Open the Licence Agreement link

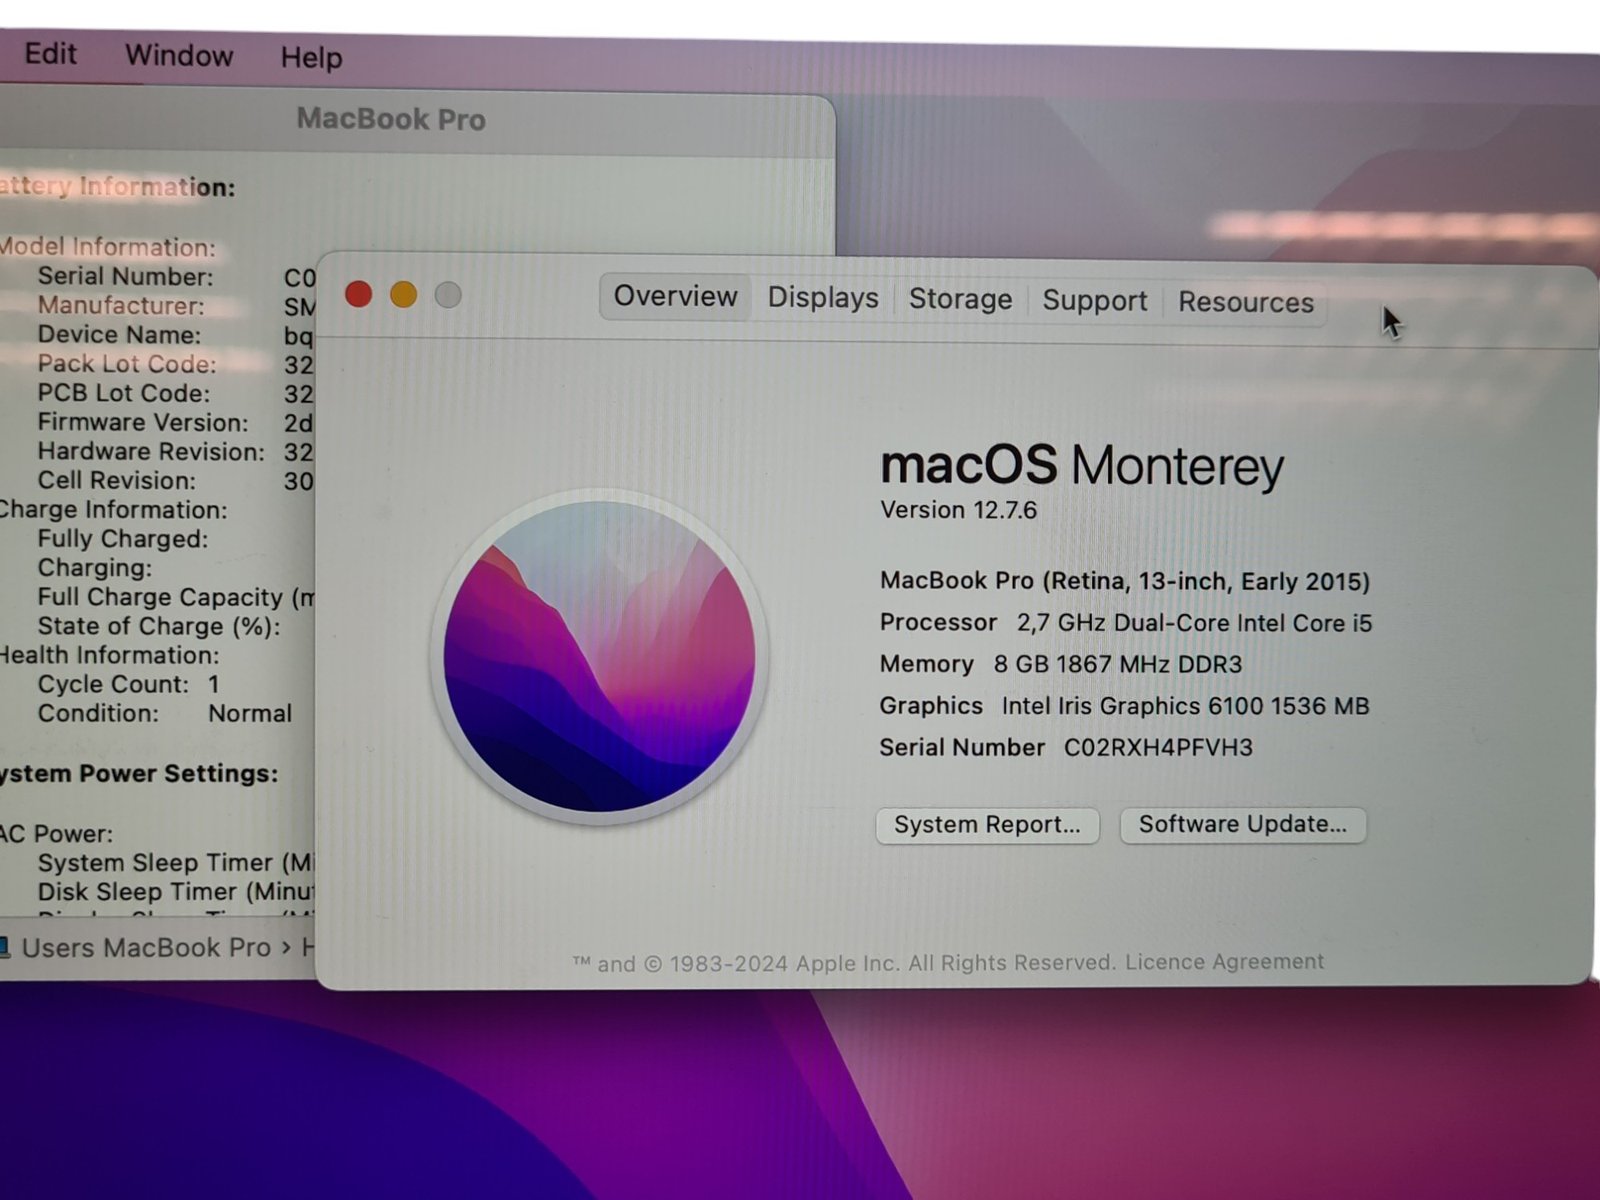[1224, 962]
